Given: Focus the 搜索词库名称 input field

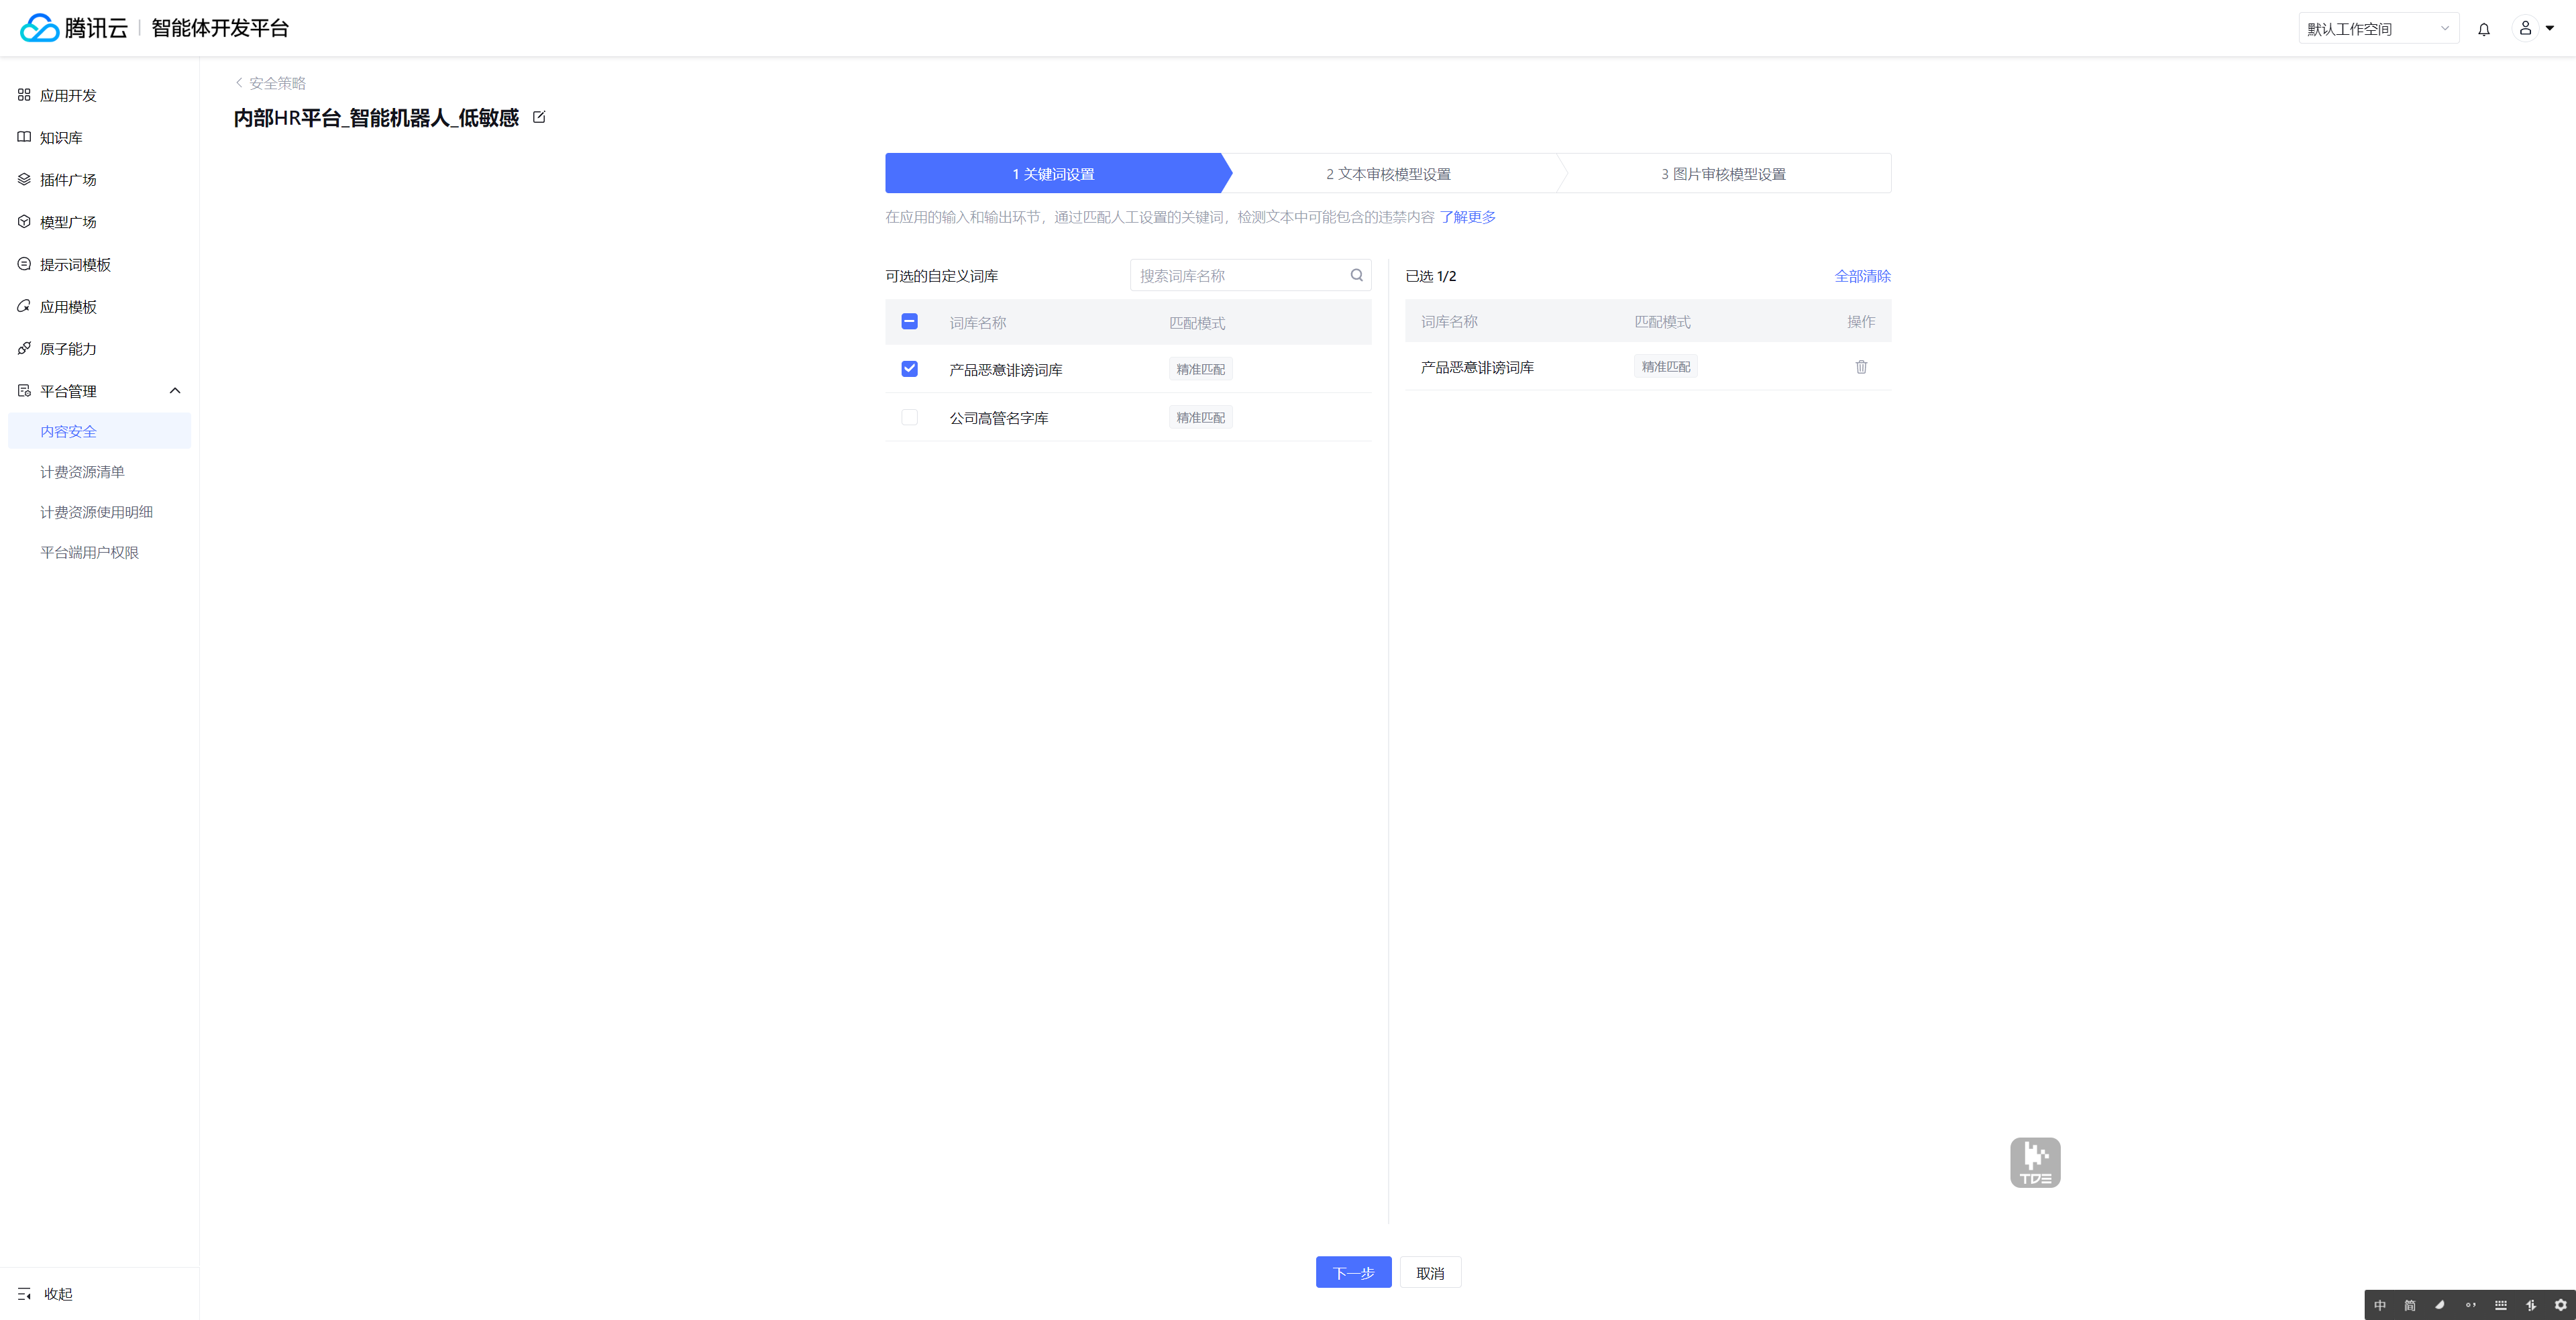Looking at the screenshot, I should point(1240,276).
